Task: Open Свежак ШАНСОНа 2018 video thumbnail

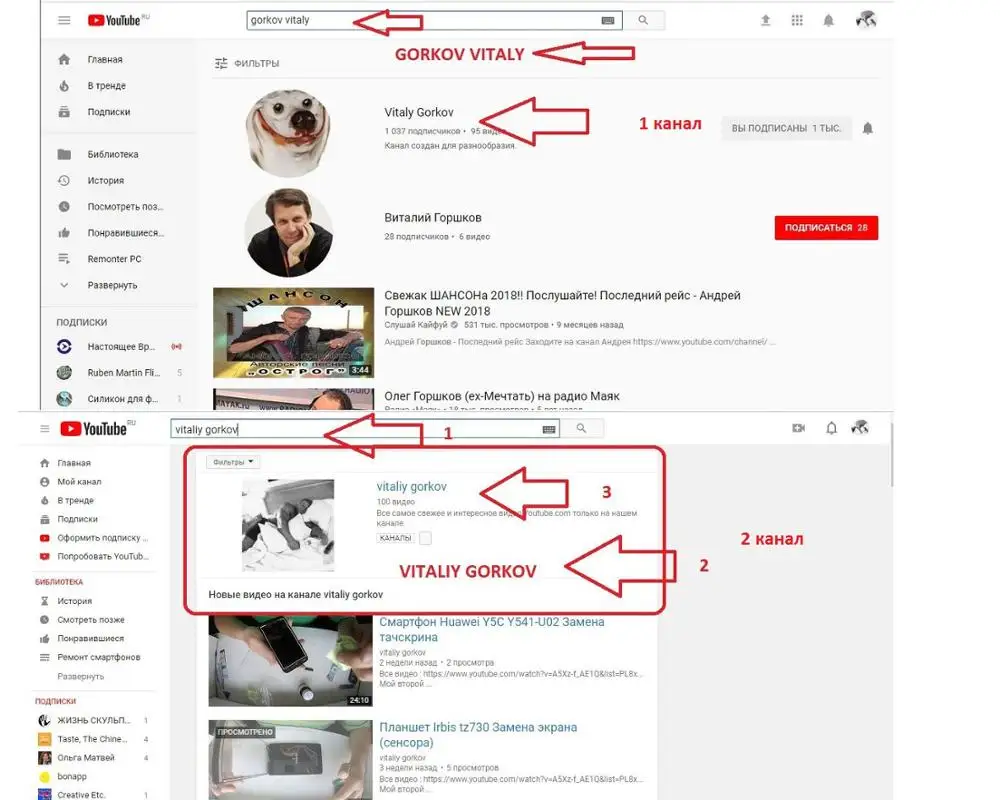Action: (293, 332)
